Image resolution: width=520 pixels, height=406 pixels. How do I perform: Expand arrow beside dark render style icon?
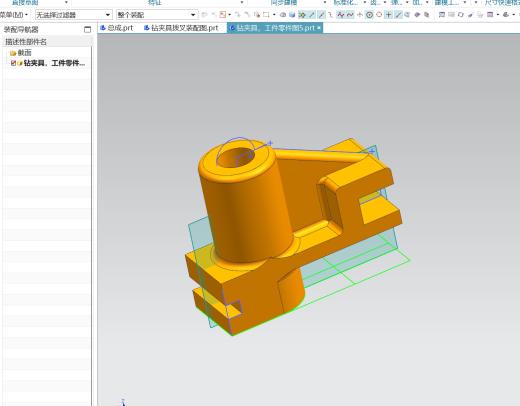(x=513, y=15)
